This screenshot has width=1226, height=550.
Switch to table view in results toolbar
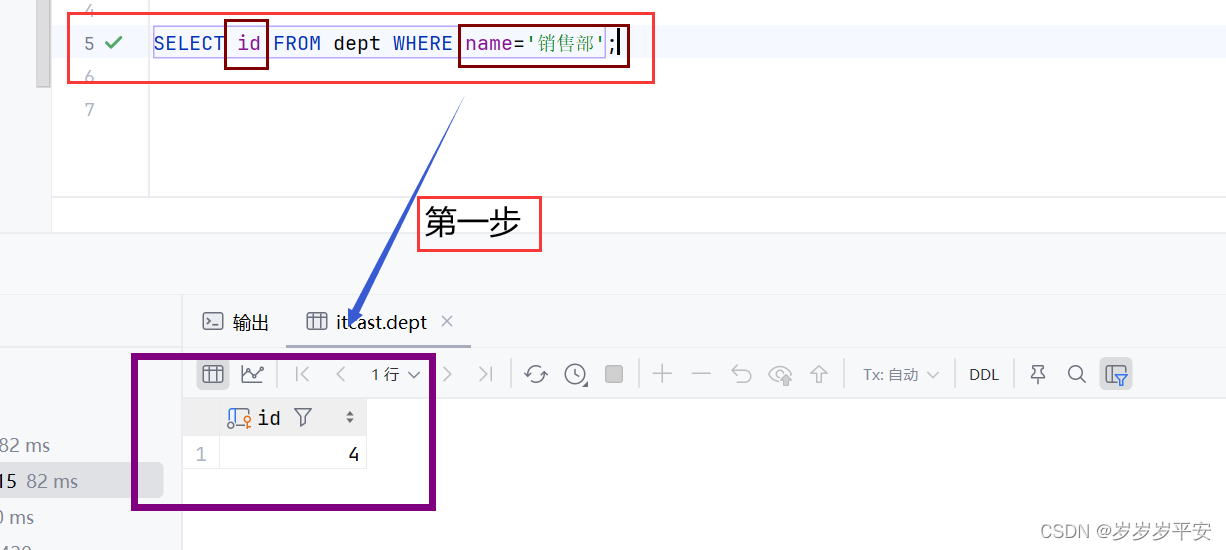[x=213, y=374]
